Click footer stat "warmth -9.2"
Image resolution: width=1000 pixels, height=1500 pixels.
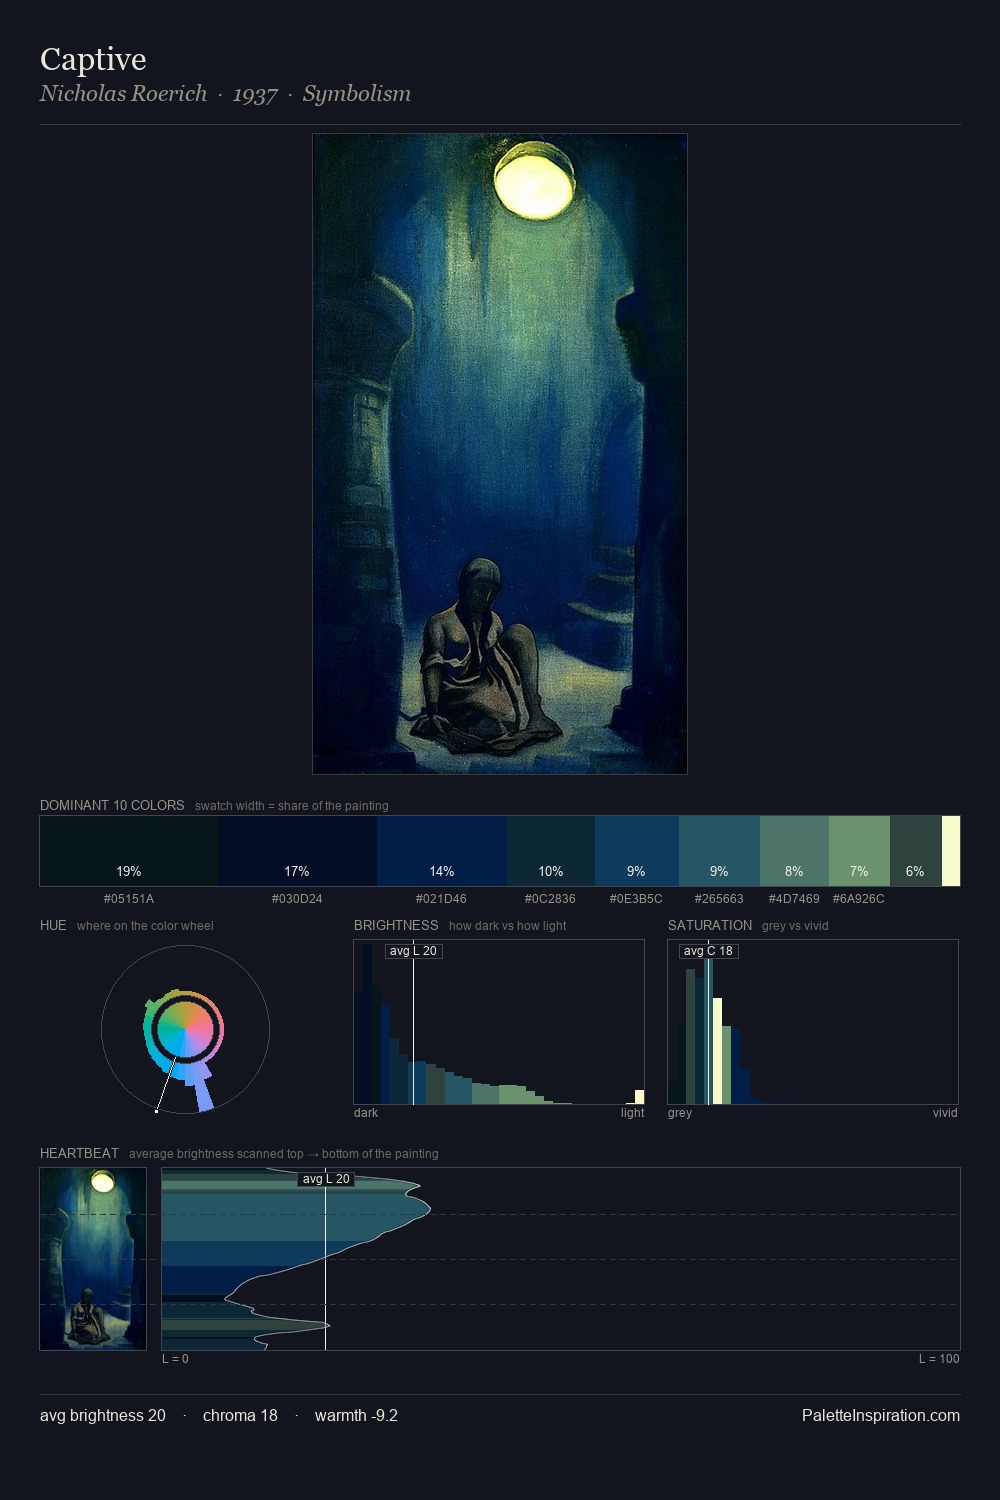pyautogui.click(x=356, y=1415)
